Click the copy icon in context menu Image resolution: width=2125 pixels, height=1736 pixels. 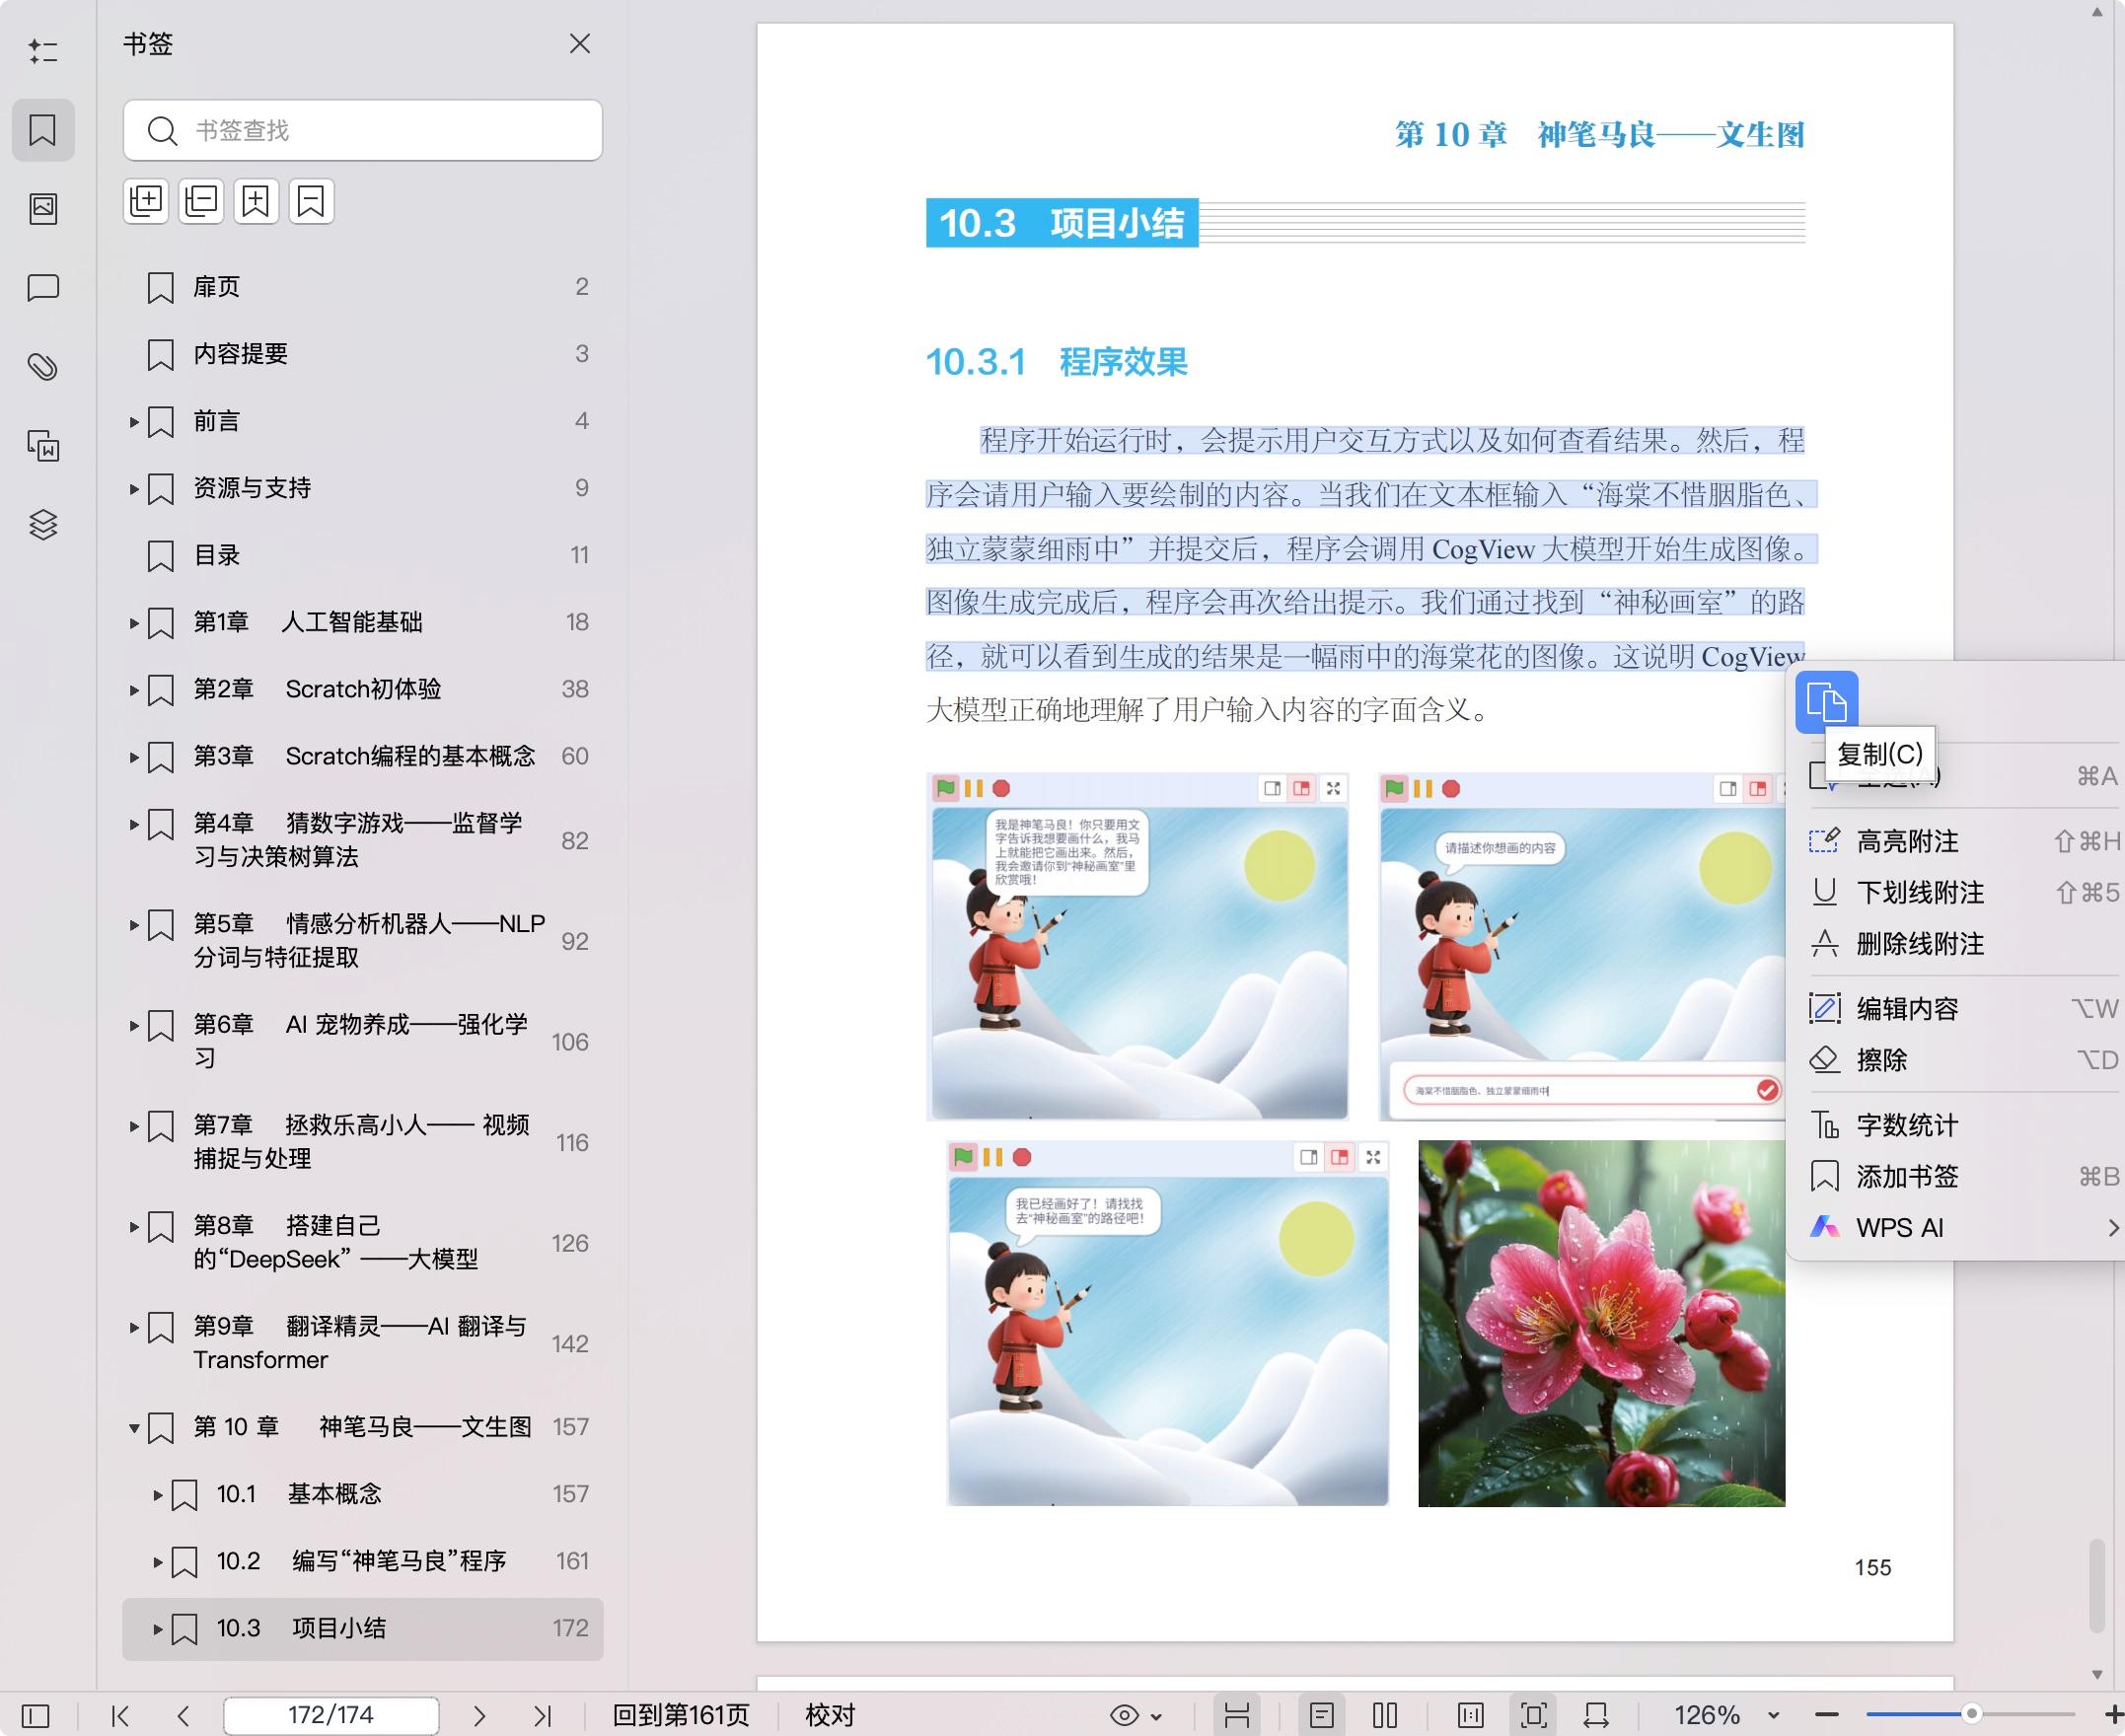point(1826,702)
